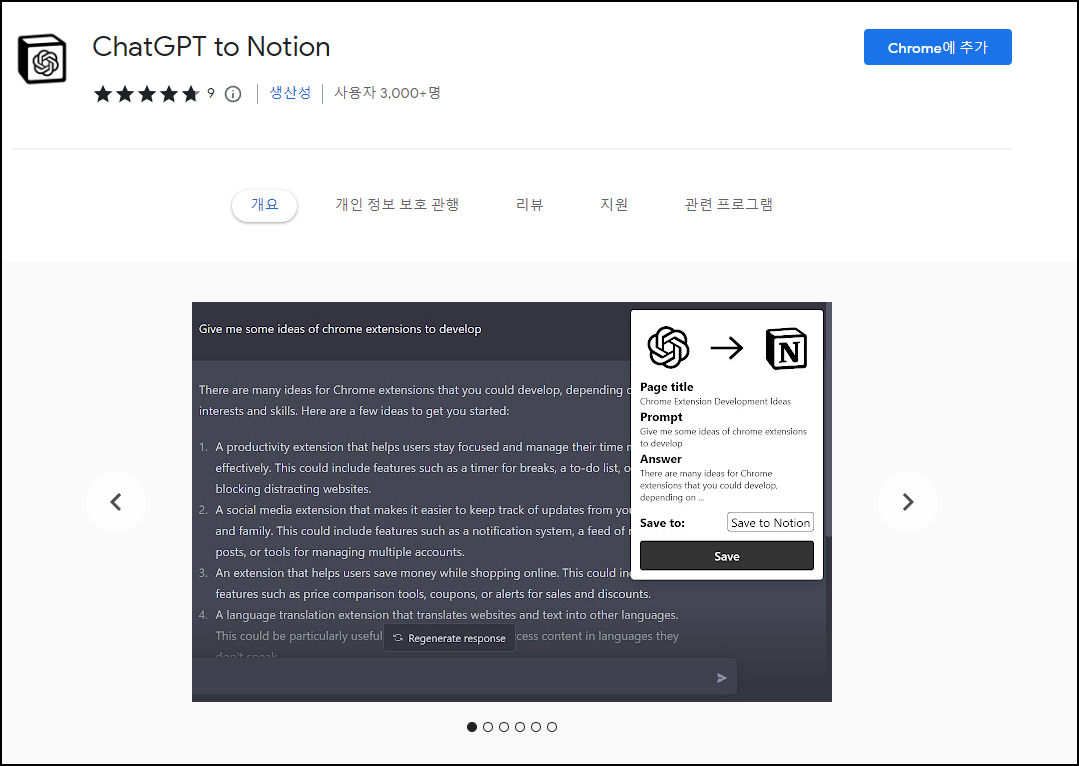Image resolution: width=1079 pixels, height=766 pixels.
Task: Click list item about saving money shopping
Action: pos(425,583)
